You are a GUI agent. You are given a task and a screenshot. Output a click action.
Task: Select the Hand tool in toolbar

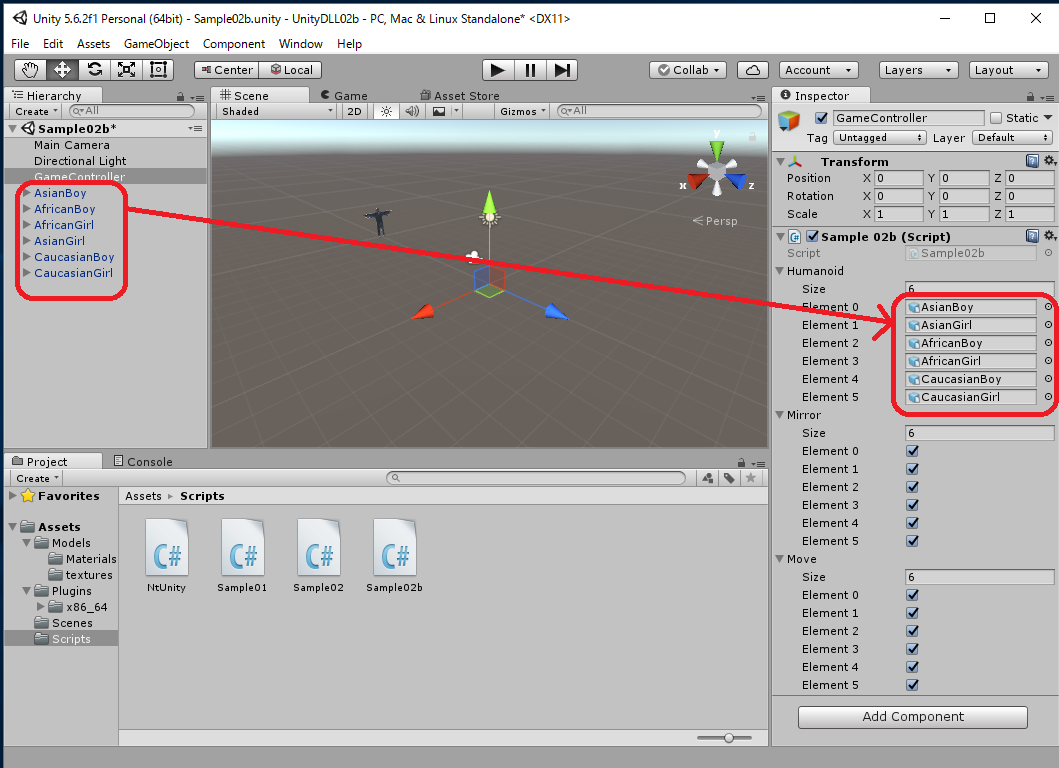[30, 70]
